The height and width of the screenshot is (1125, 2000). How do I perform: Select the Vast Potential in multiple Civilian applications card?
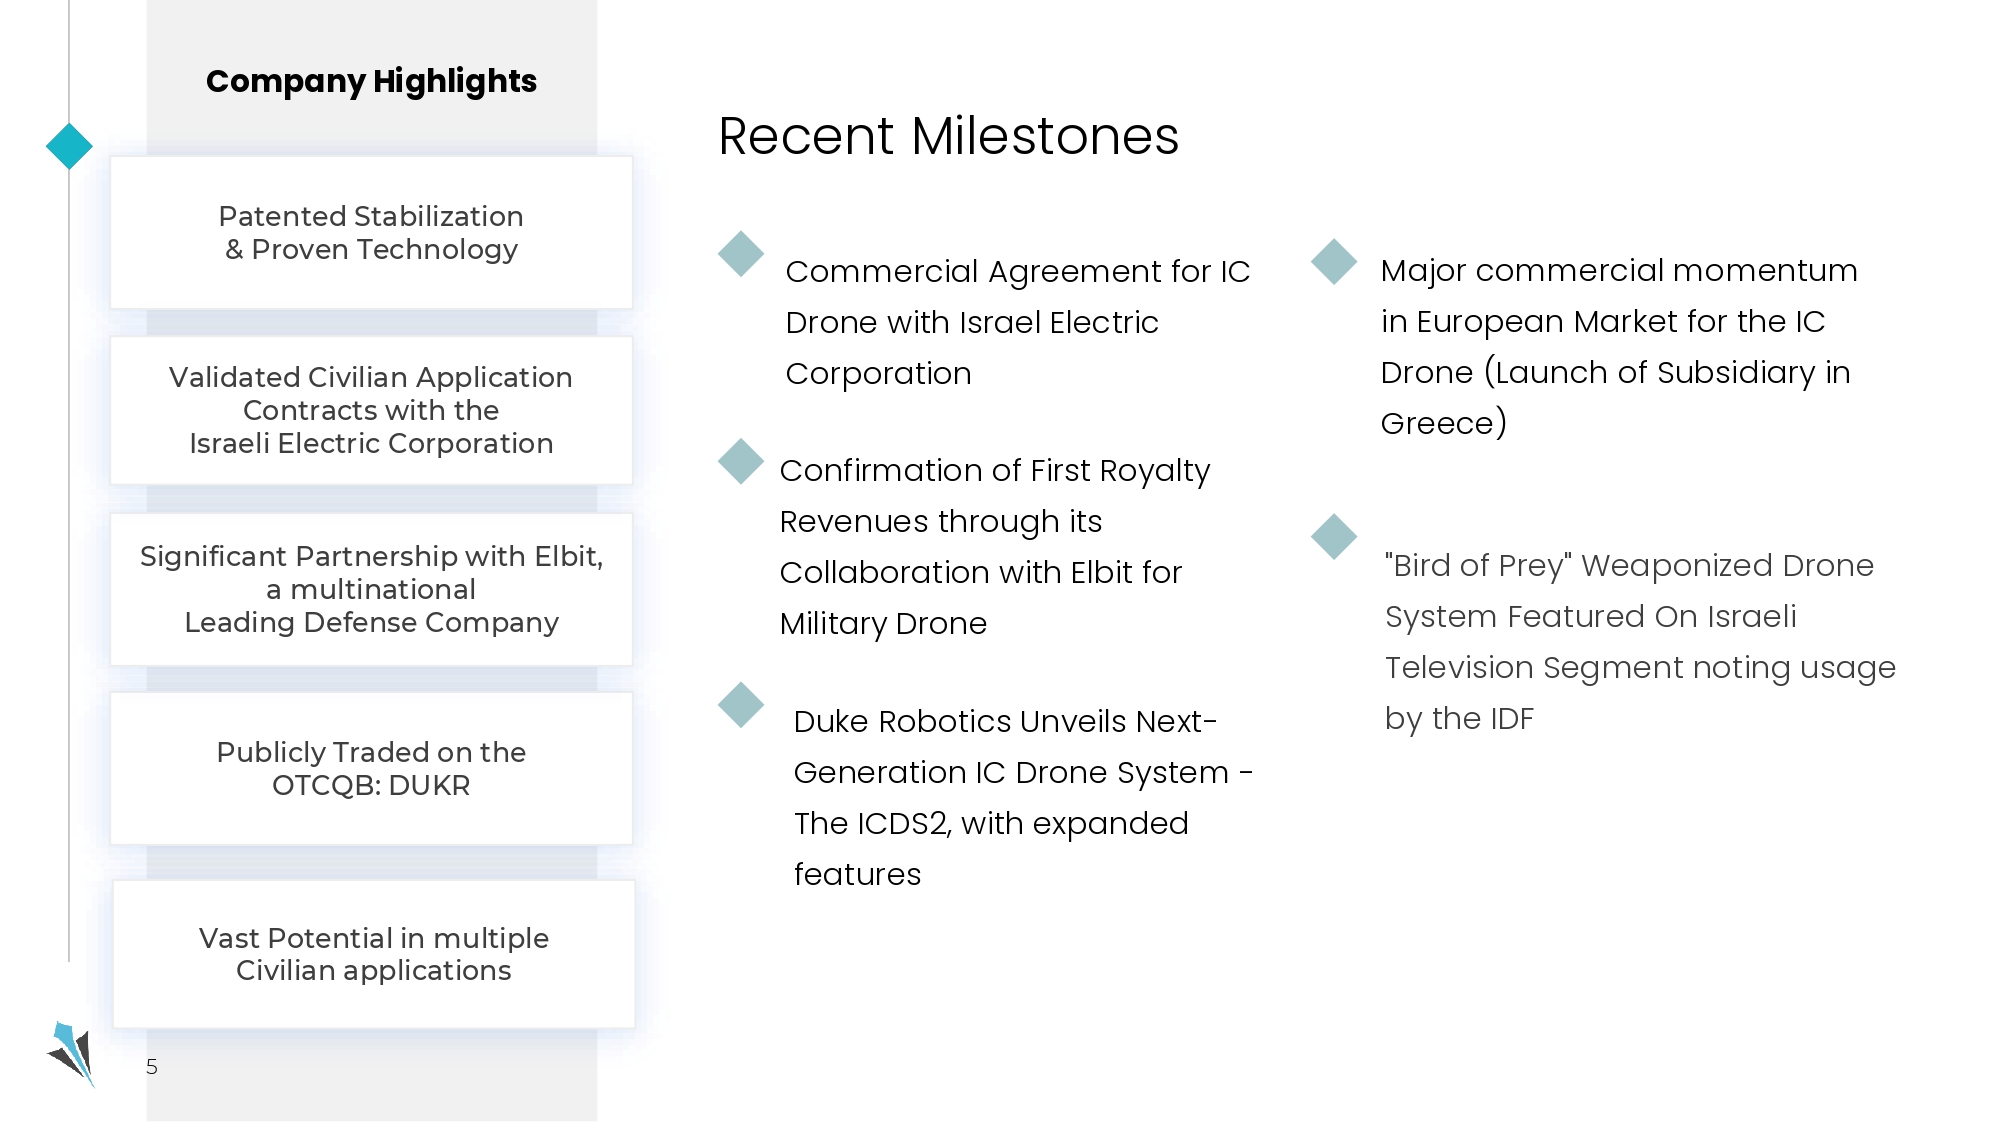373,954
